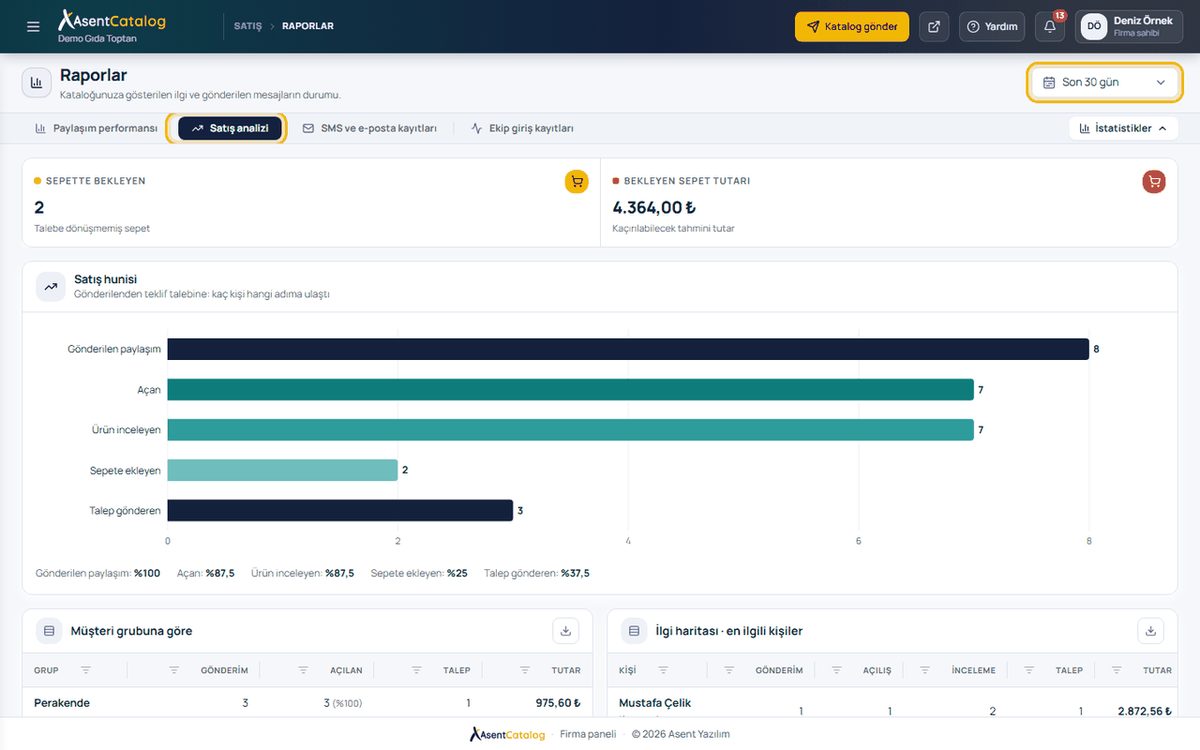Click the Perakende group row label
Viewport: 1200px width, 750px height.
pyautogui.click(x=62, y=703)
